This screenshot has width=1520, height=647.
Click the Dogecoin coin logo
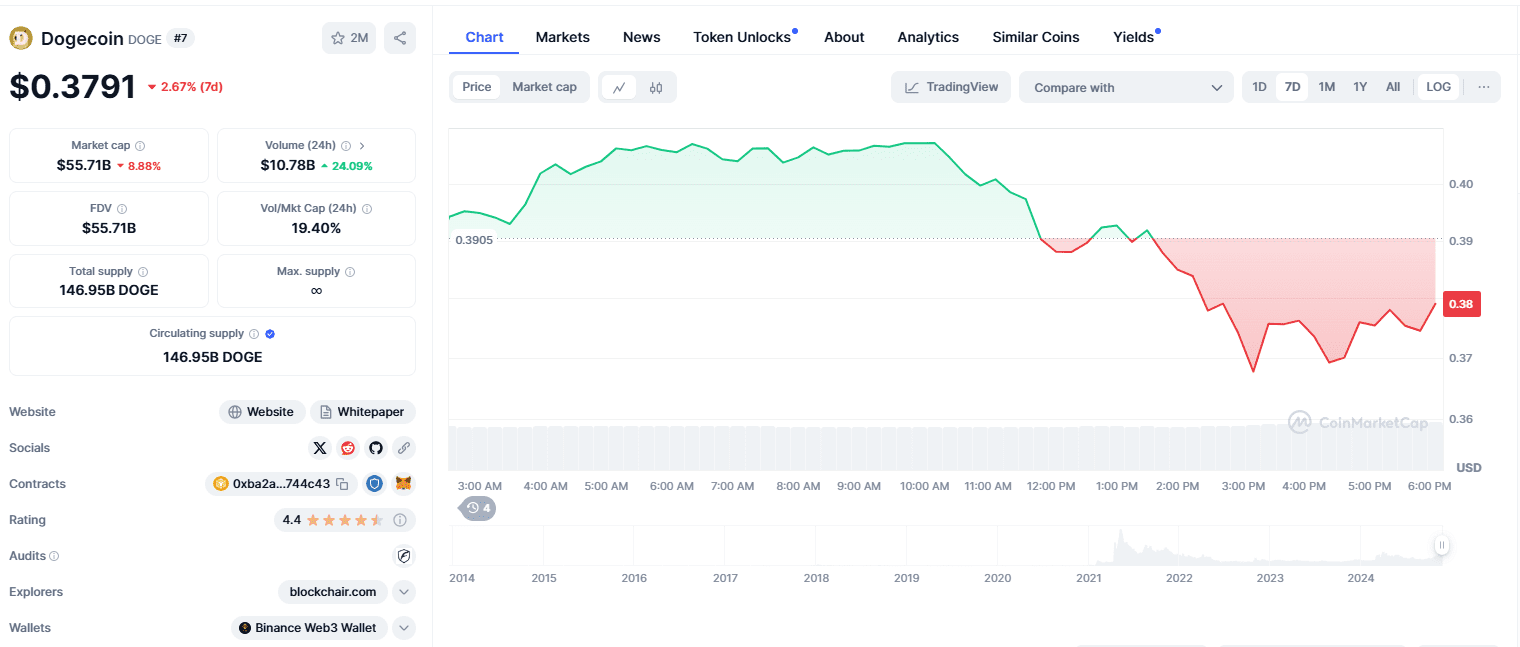pyautogui.click(x=21, y=38)
